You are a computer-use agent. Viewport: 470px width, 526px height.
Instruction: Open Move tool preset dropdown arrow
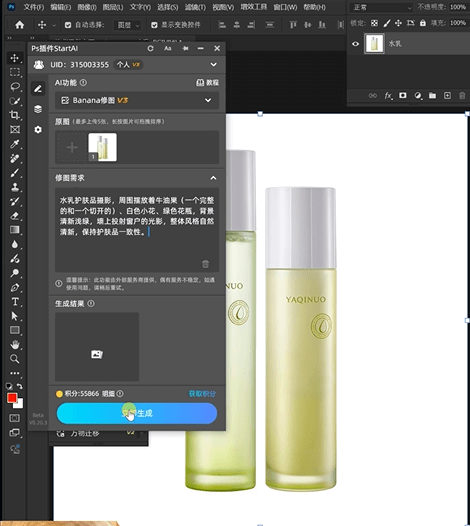pos(54,25)
